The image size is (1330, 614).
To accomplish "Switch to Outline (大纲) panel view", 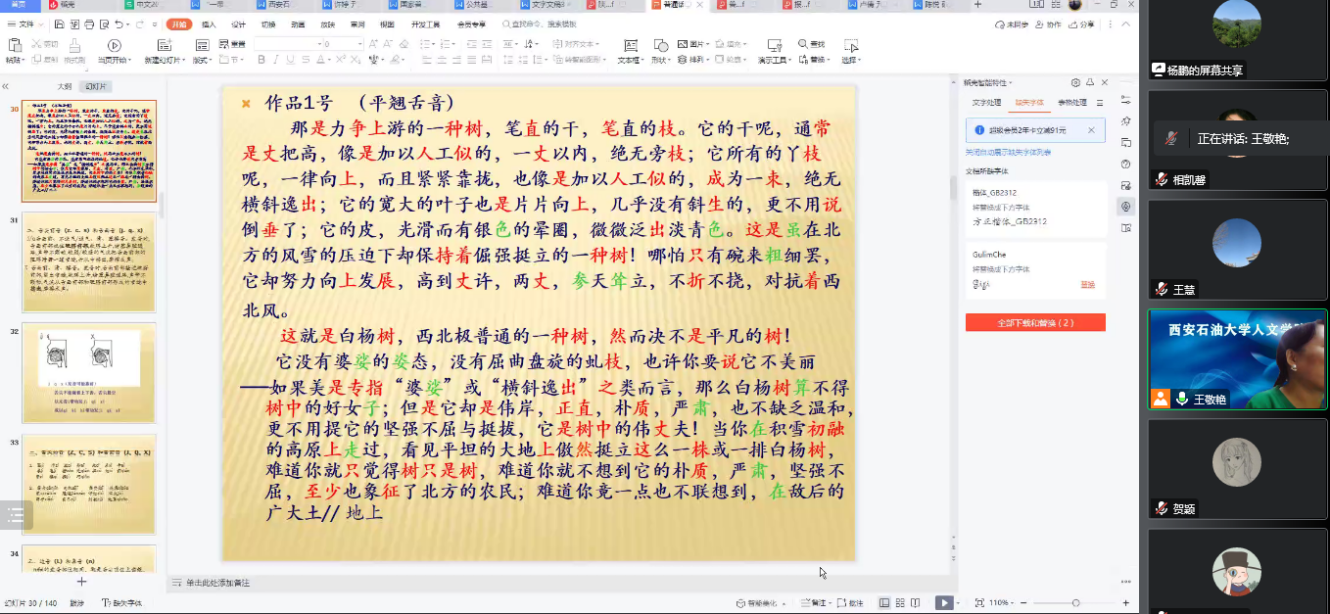I will pos(64,87).
